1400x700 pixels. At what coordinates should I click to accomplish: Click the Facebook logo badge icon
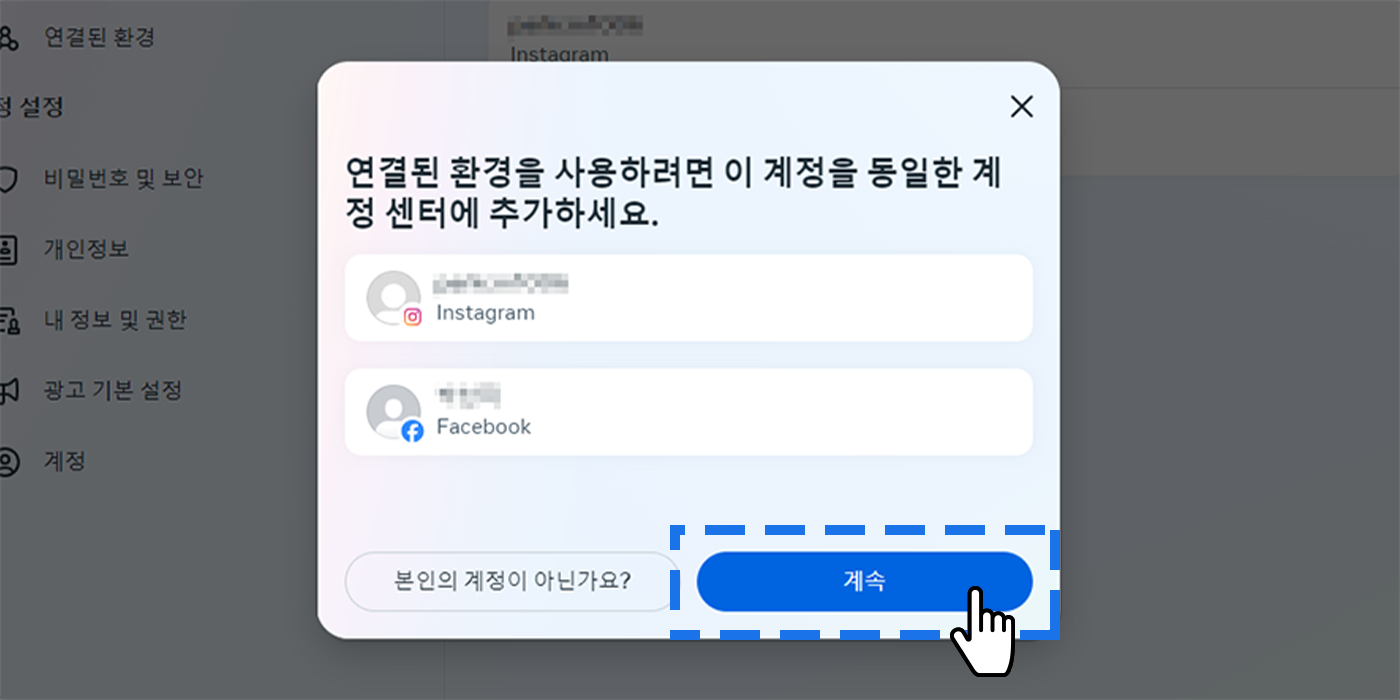tap(412, 431)
